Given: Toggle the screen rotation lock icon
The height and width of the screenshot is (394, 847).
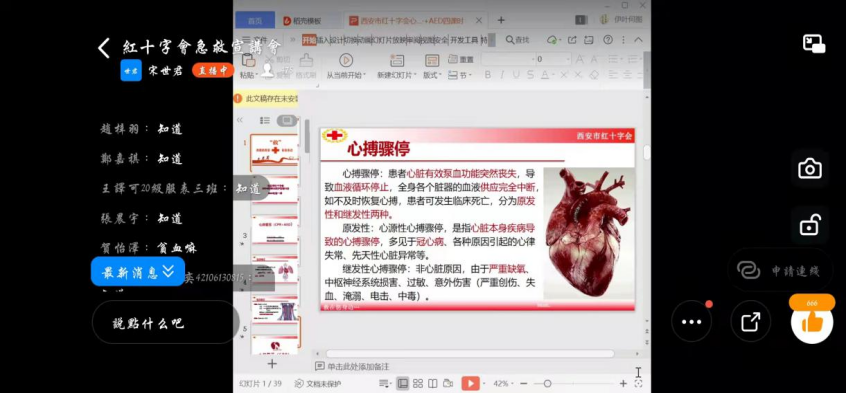Looking at the screenshot, I should (x=810, y=225).
